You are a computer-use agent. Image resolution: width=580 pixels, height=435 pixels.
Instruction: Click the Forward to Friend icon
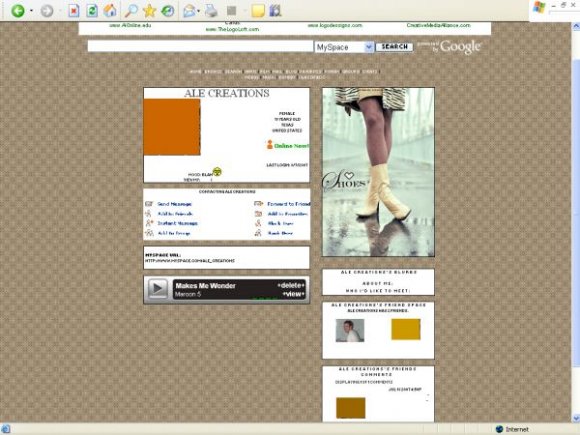tap(258, 203)
